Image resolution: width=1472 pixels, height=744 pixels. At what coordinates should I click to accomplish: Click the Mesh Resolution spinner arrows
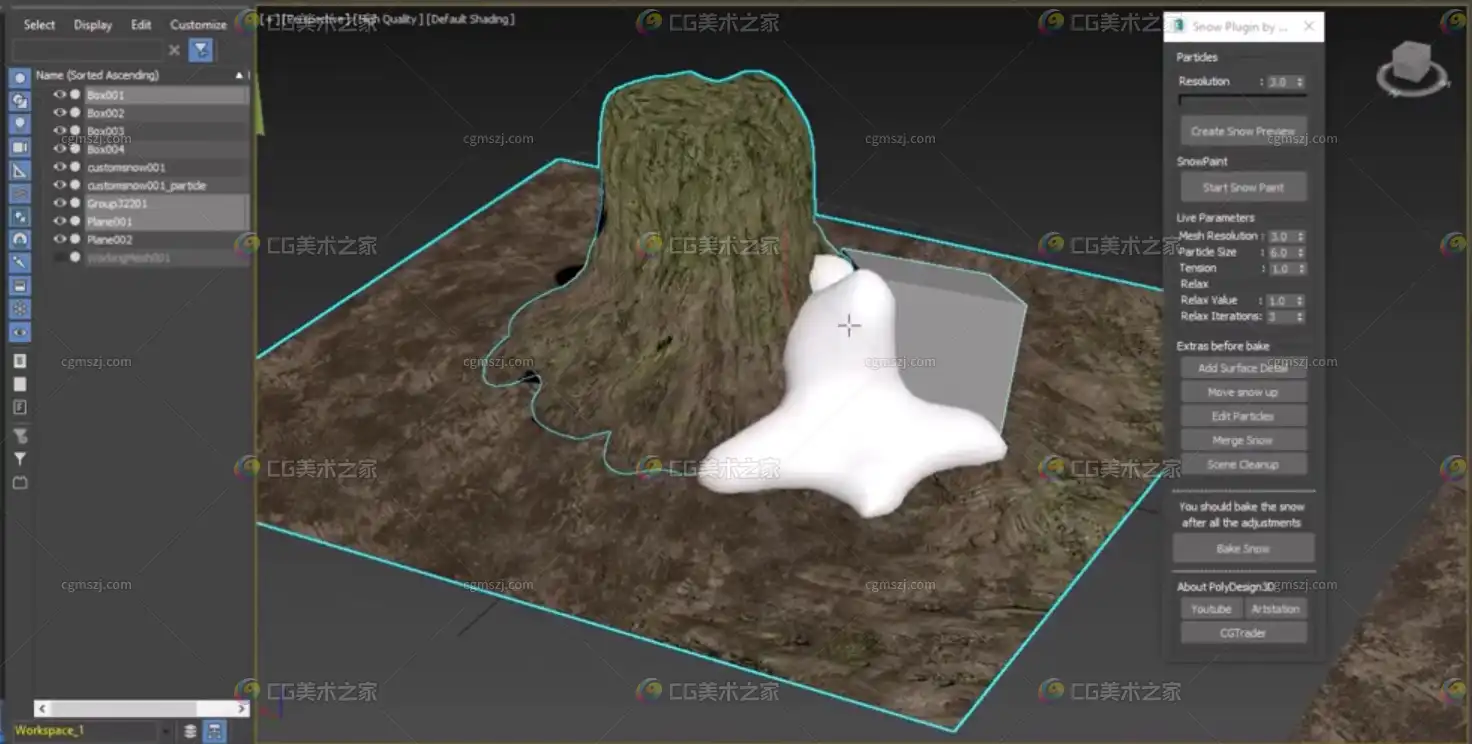[1300, 237]
